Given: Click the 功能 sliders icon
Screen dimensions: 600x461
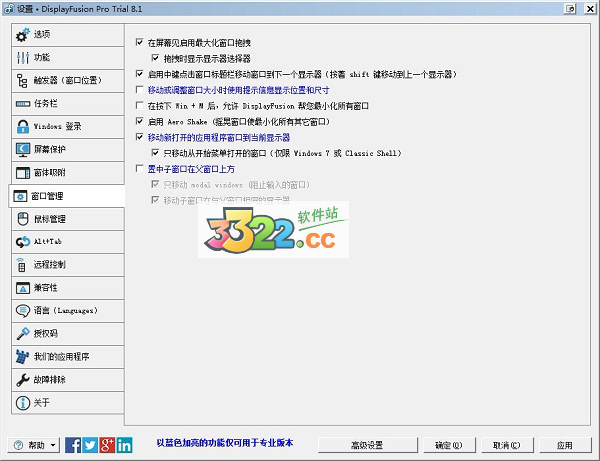Looking at the screenshot, I should (23, 58).
